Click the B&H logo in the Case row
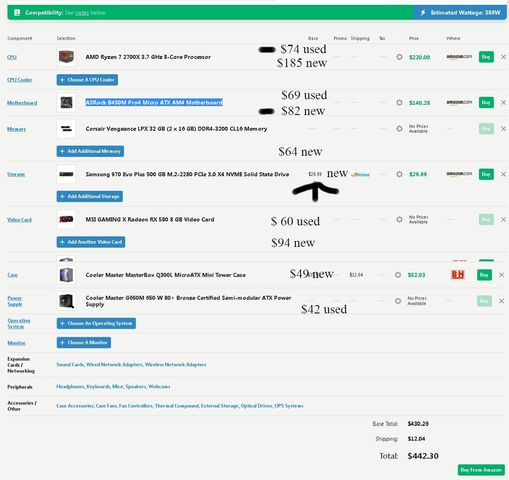The height and width of the screenshot is (480, 509). click(x=458, y=275)
